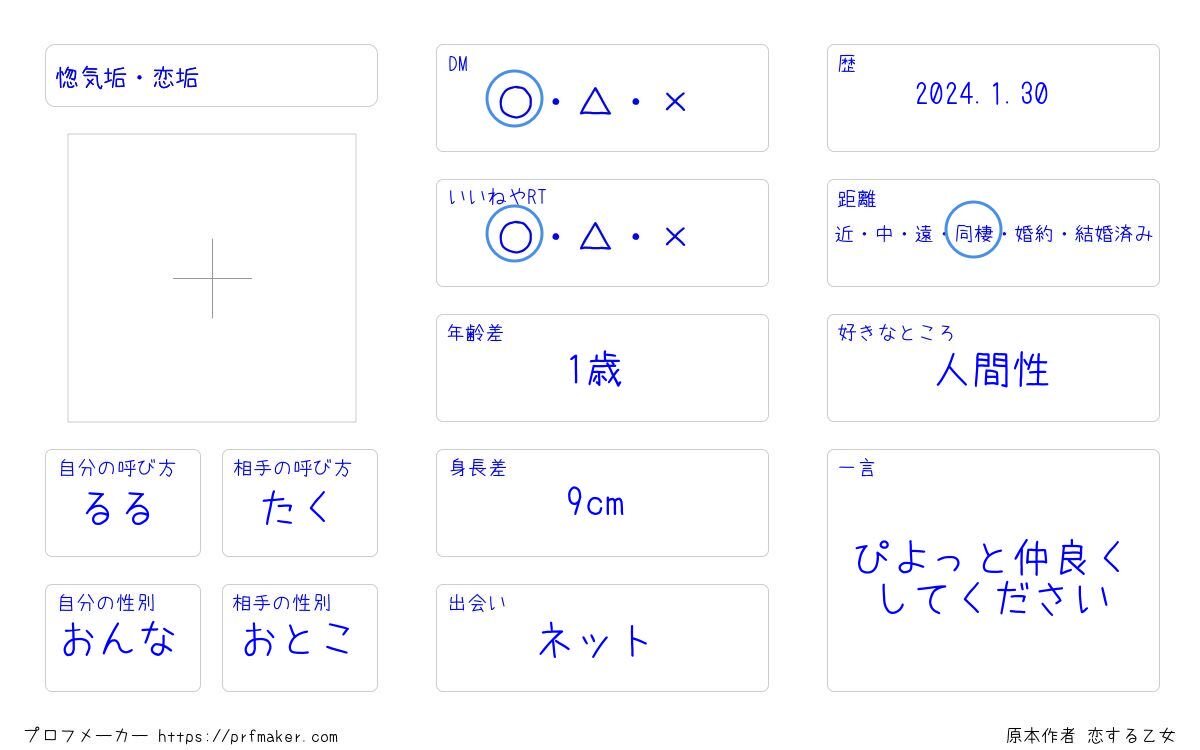Click the 身長差 field showing 9cm
This screenshot has width=1200, height=750.
(602, 503)
